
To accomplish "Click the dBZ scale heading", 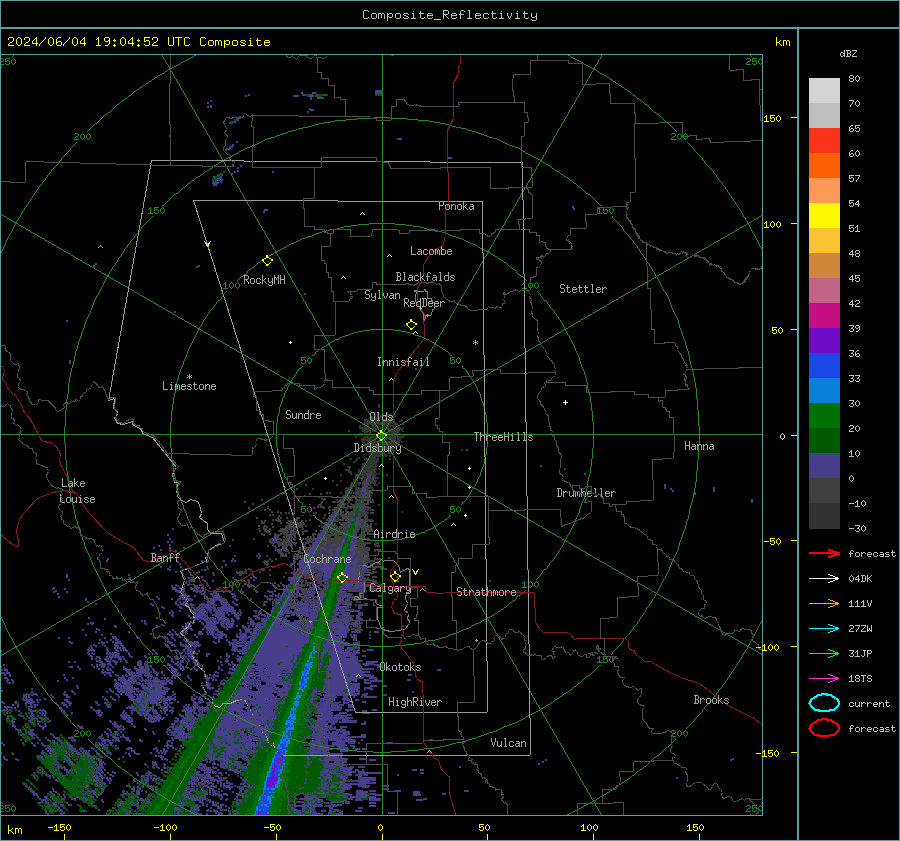I will point(848,53).
